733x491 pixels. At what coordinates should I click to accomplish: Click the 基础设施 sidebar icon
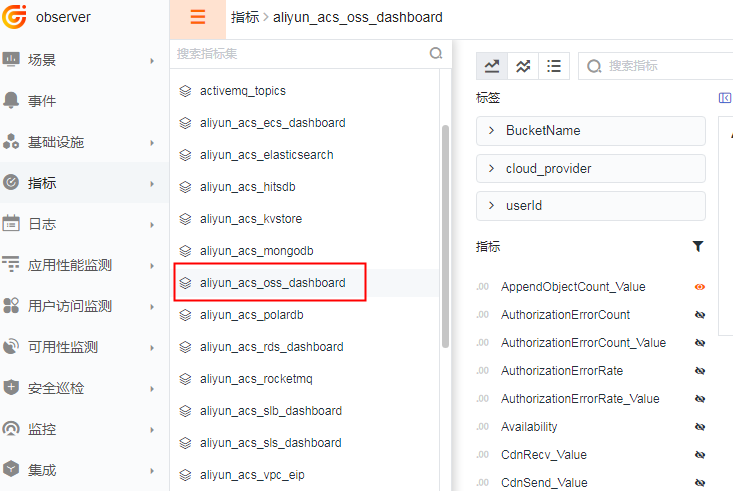(11, 142)
